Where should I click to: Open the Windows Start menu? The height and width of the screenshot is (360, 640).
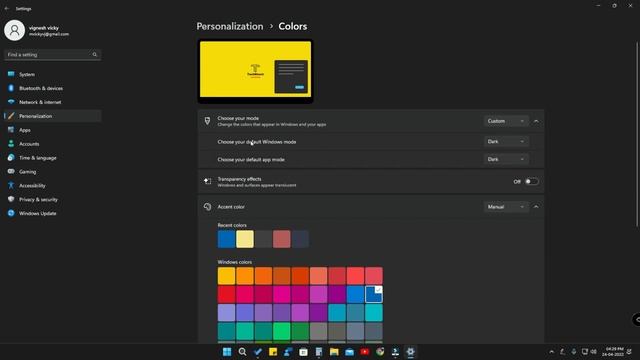pos(227,352)
